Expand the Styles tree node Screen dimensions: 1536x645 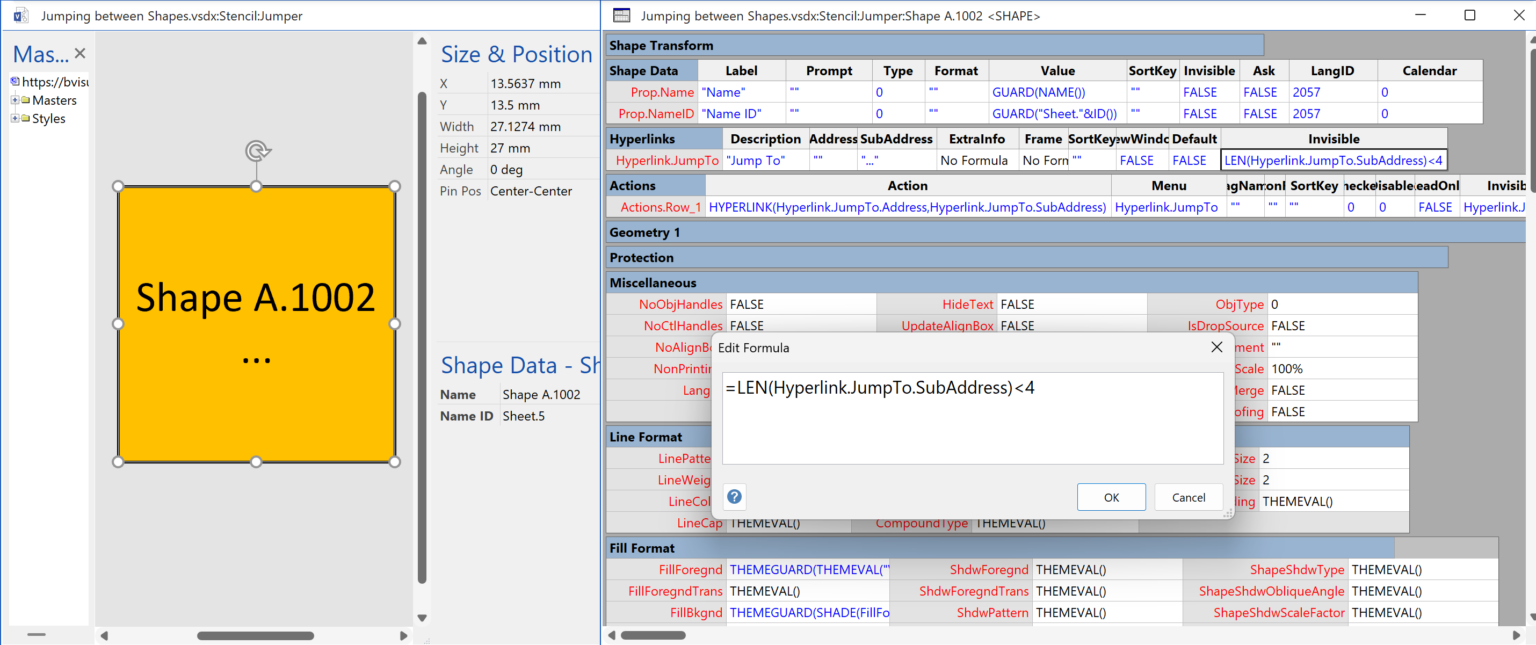pos(14,119)
